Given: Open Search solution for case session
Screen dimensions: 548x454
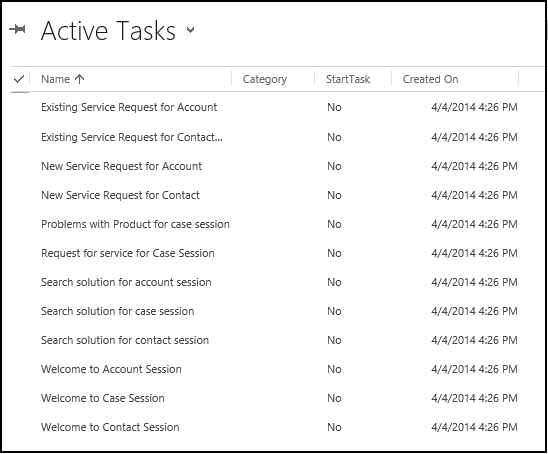Looking at the screenshot, I should 117,311.
